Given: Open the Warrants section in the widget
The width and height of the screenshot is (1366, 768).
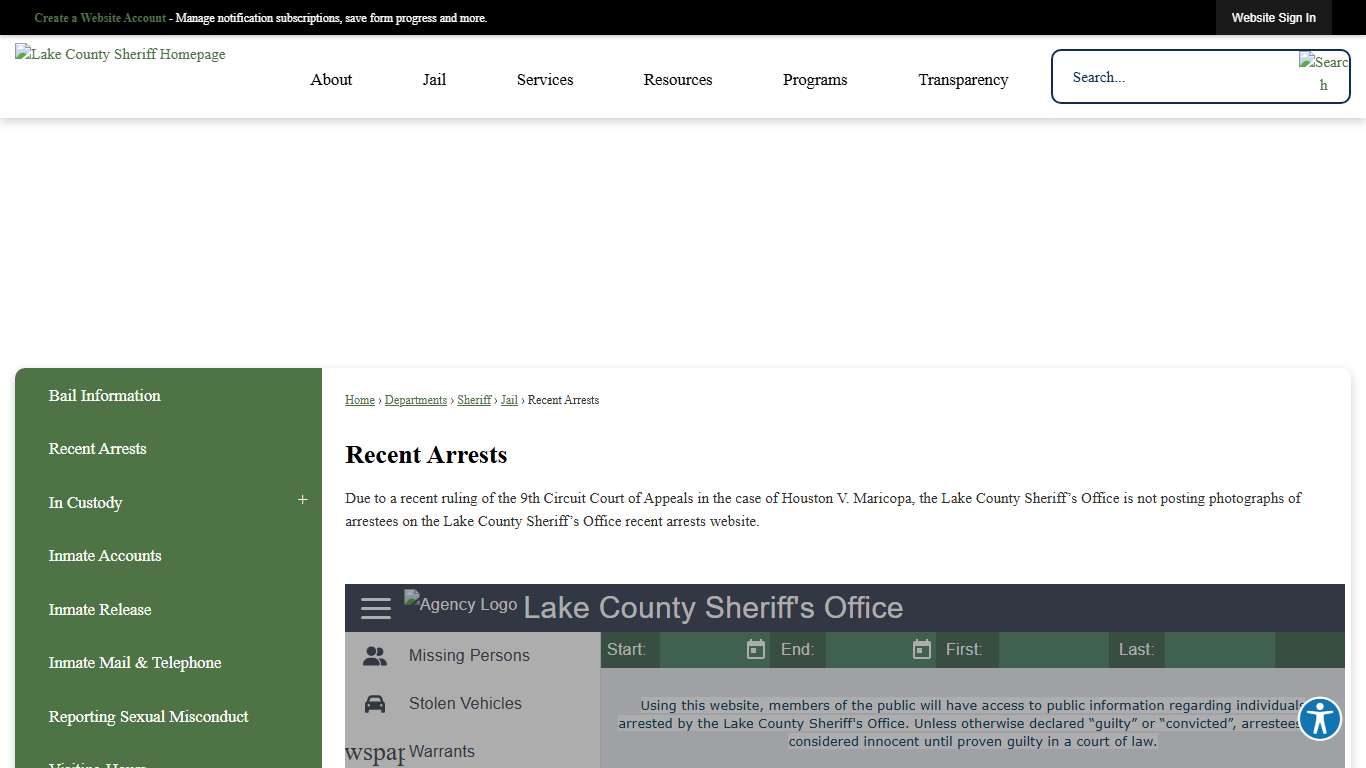Looking at the screenshot, I should (440, 751).
